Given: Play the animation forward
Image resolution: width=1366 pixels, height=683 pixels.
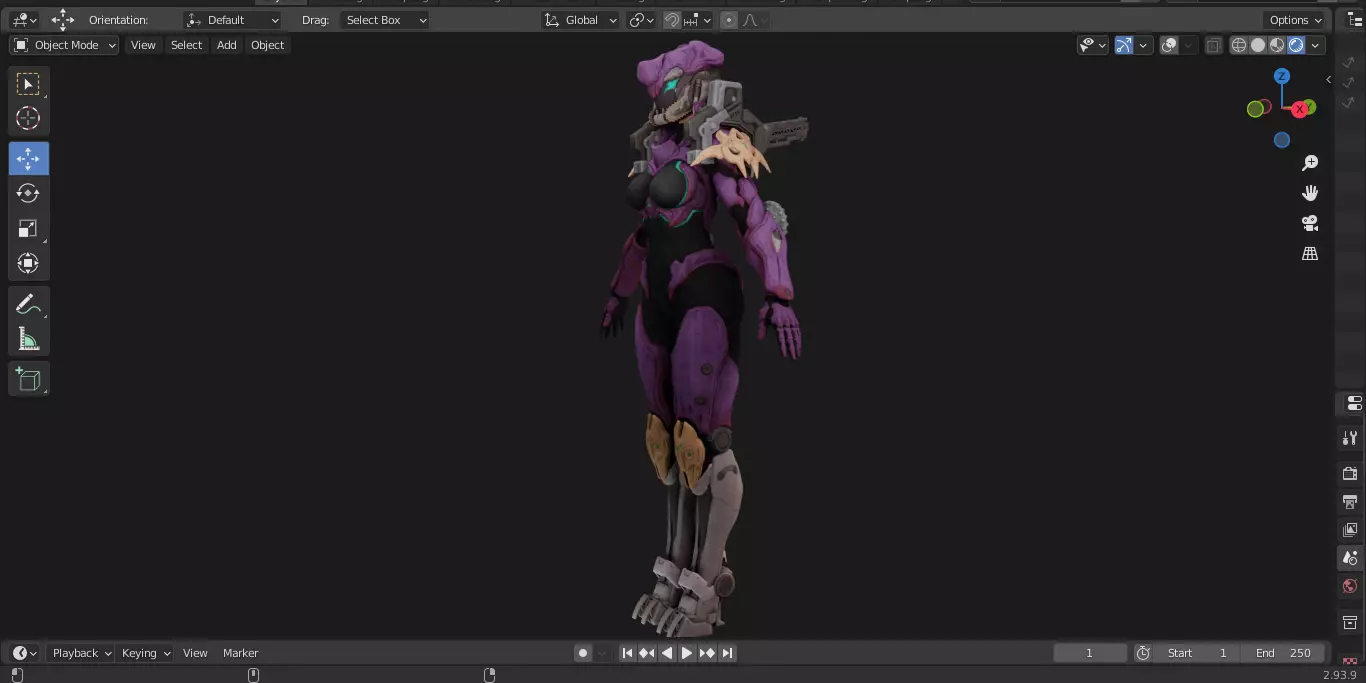Looking at the screenshot, I should pos(687,653).
